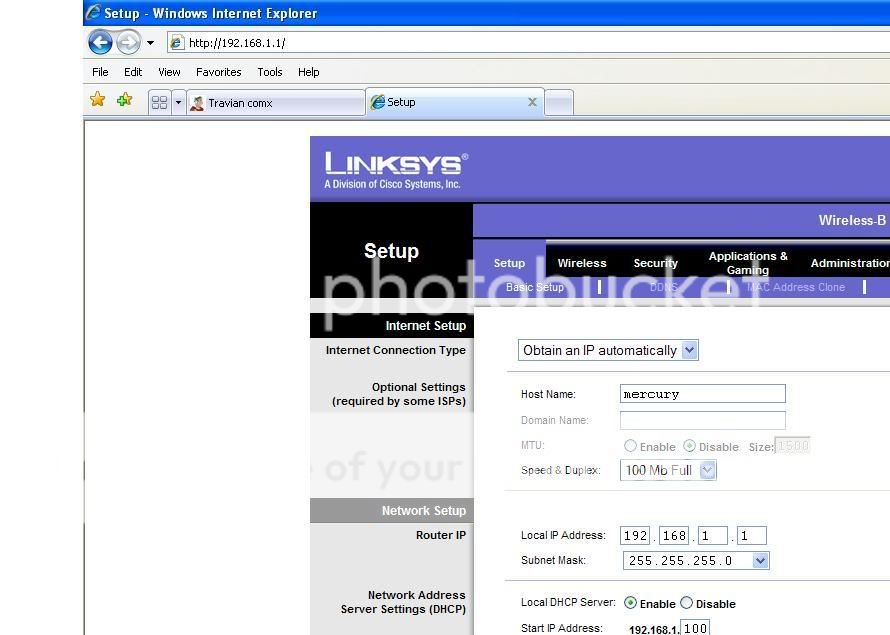The width and height of the screenshot is (890, 635).
Task: Open the Tools menu
Action: tap(270, 72)
